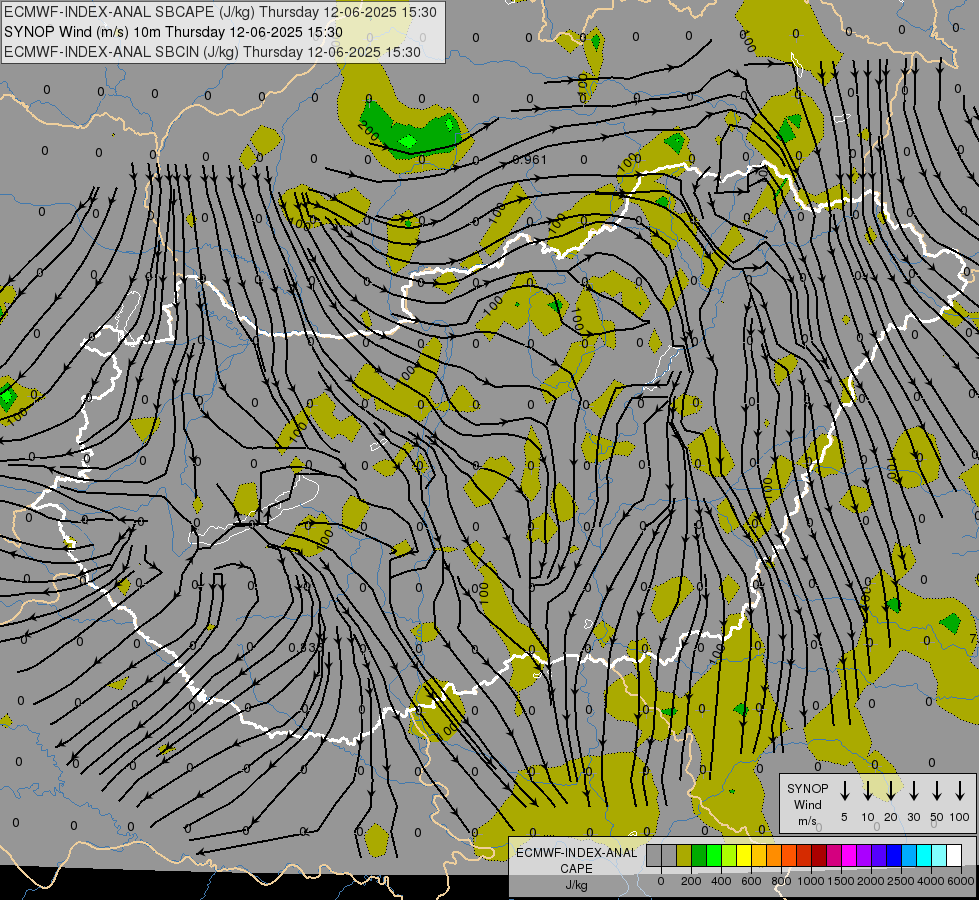Click the '200' contour label near green area

point(368,131)
